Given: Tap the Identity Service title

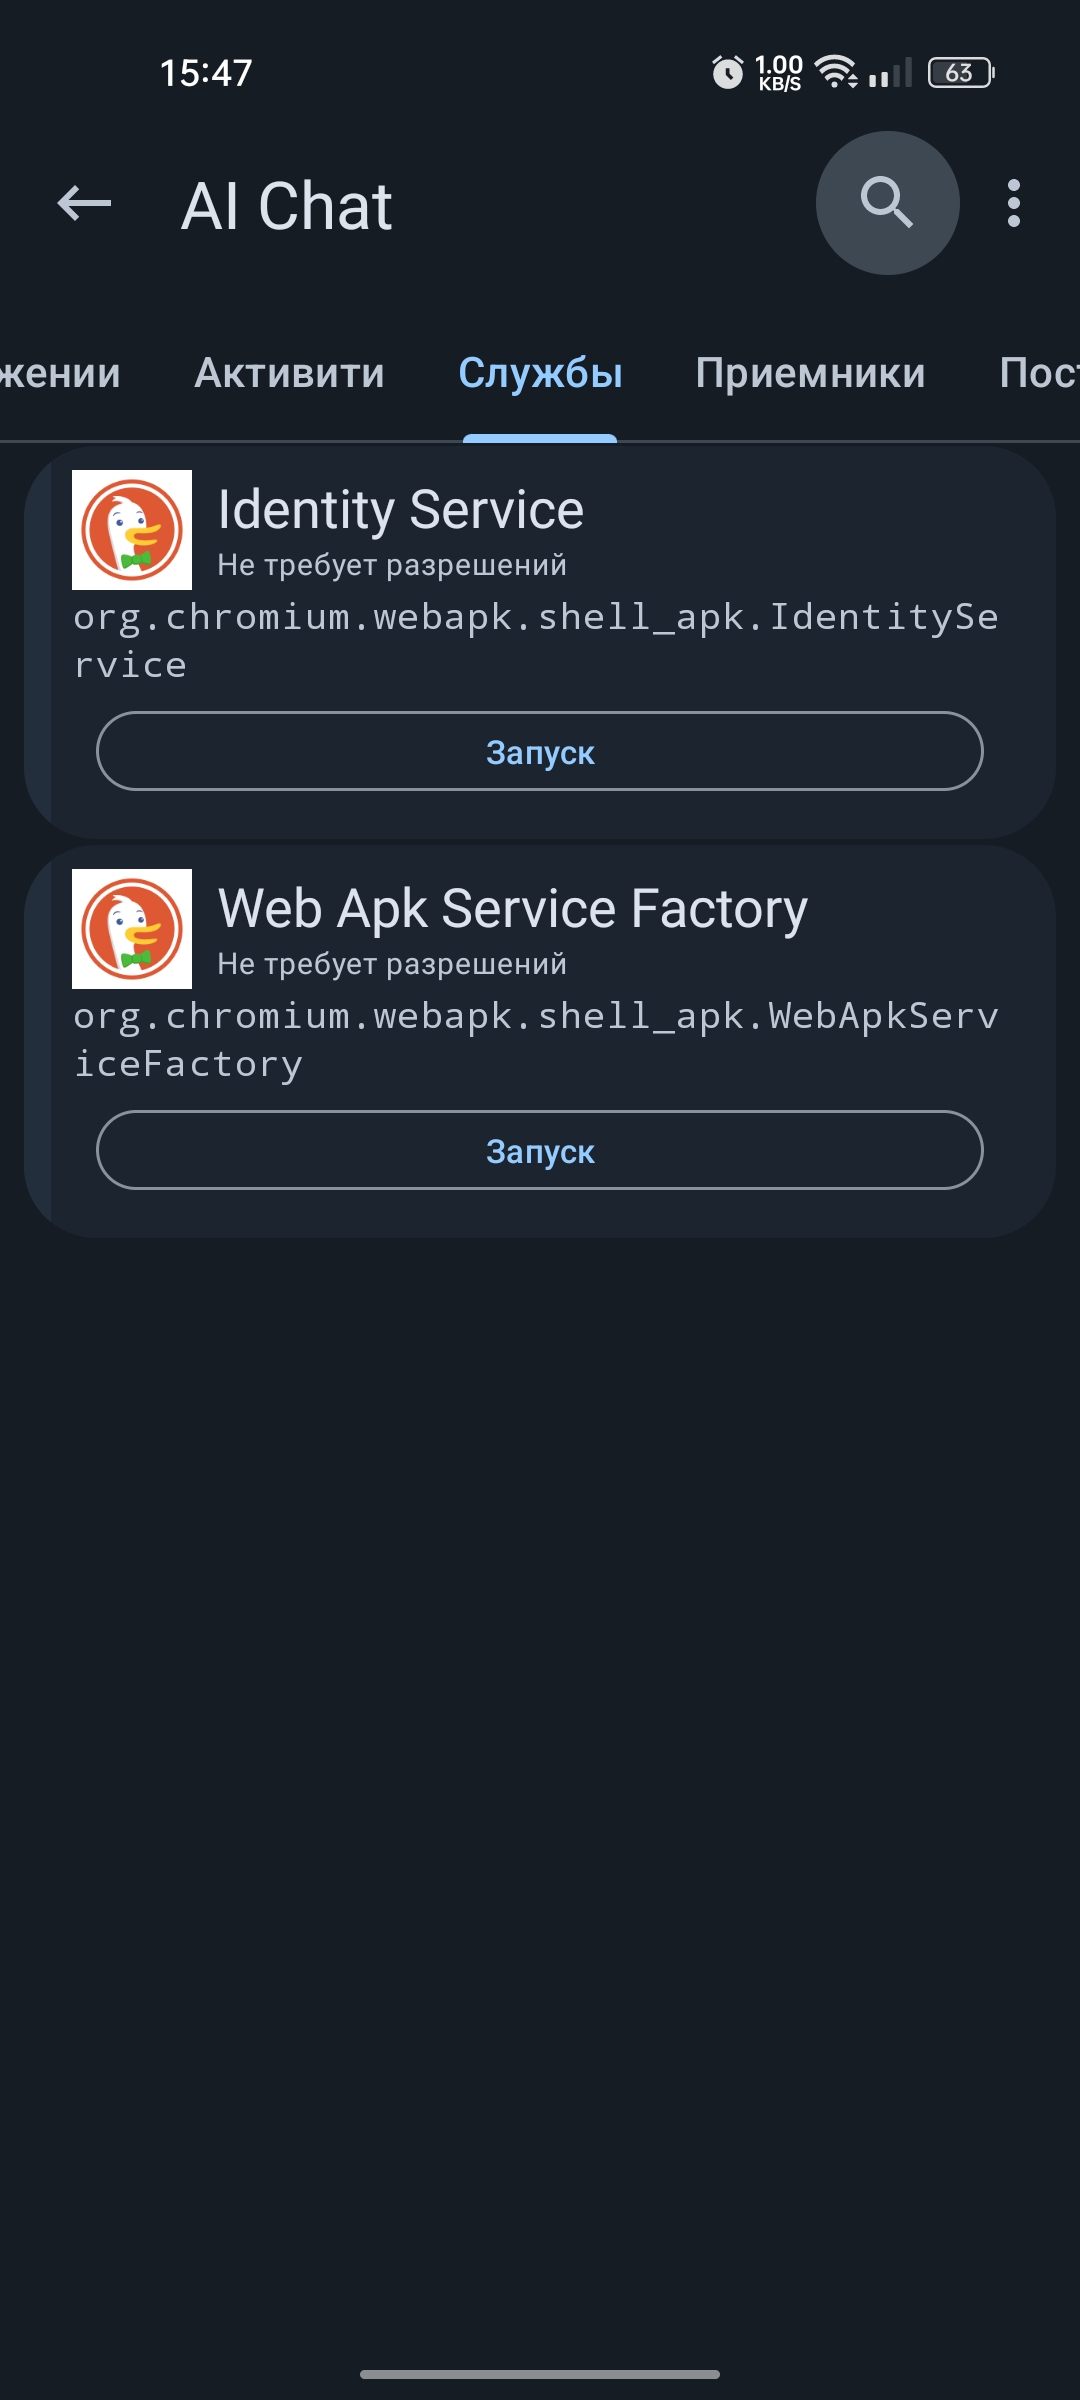Looking at the screenshot, I should tap(400, 510).
